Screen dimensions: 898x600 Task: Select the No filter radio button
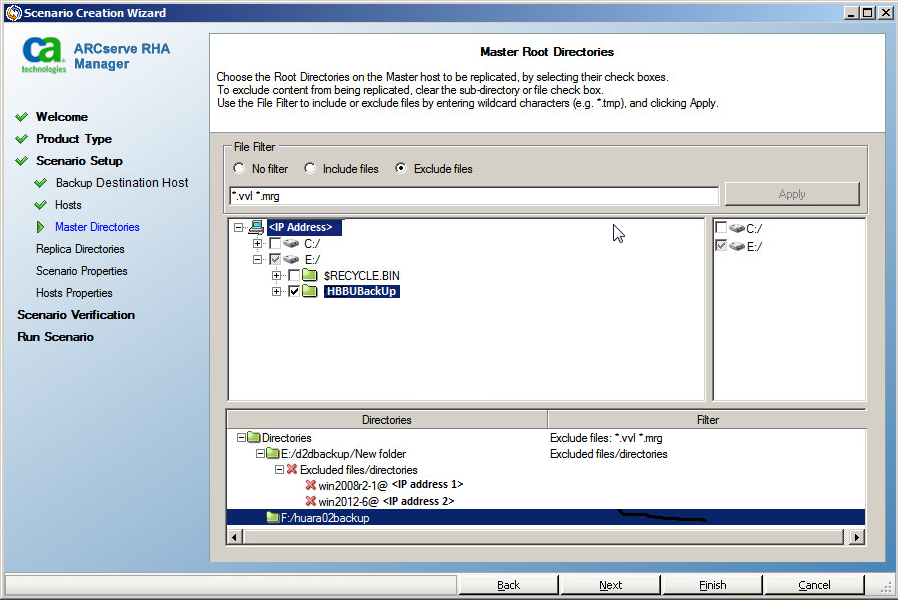coord(239,168)
